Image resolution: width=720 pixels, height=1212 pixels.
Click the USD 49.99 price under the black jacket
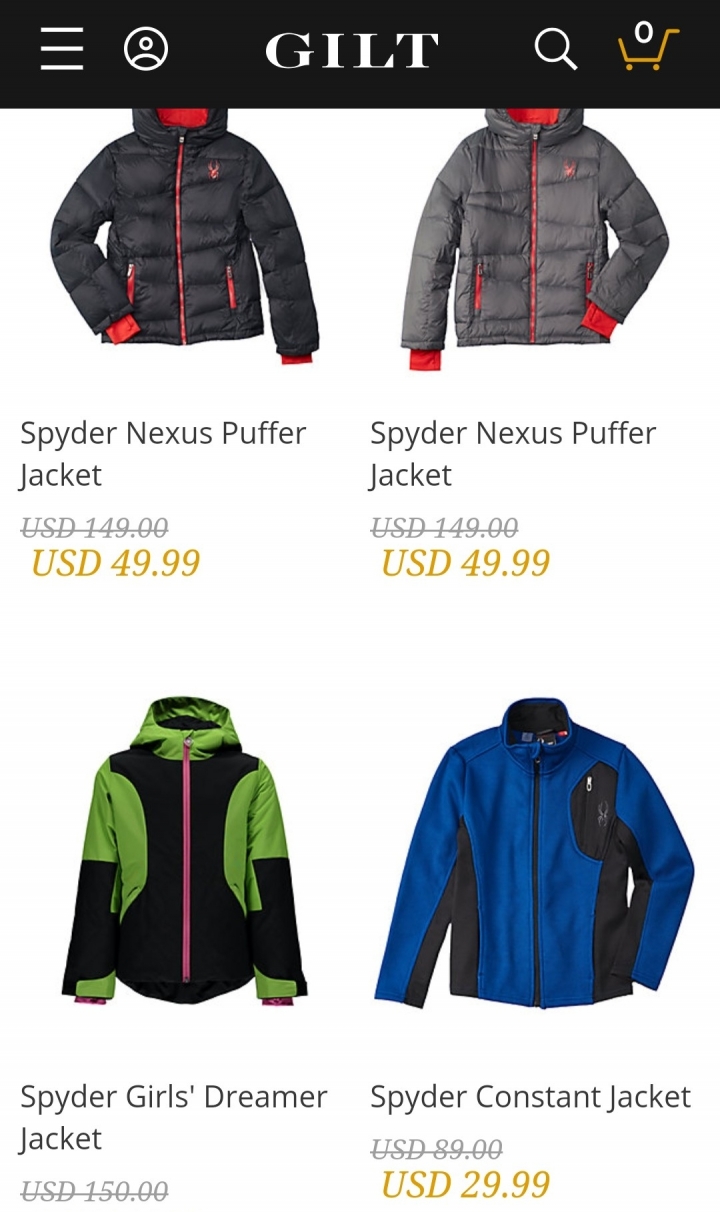[x=115, y=563]
